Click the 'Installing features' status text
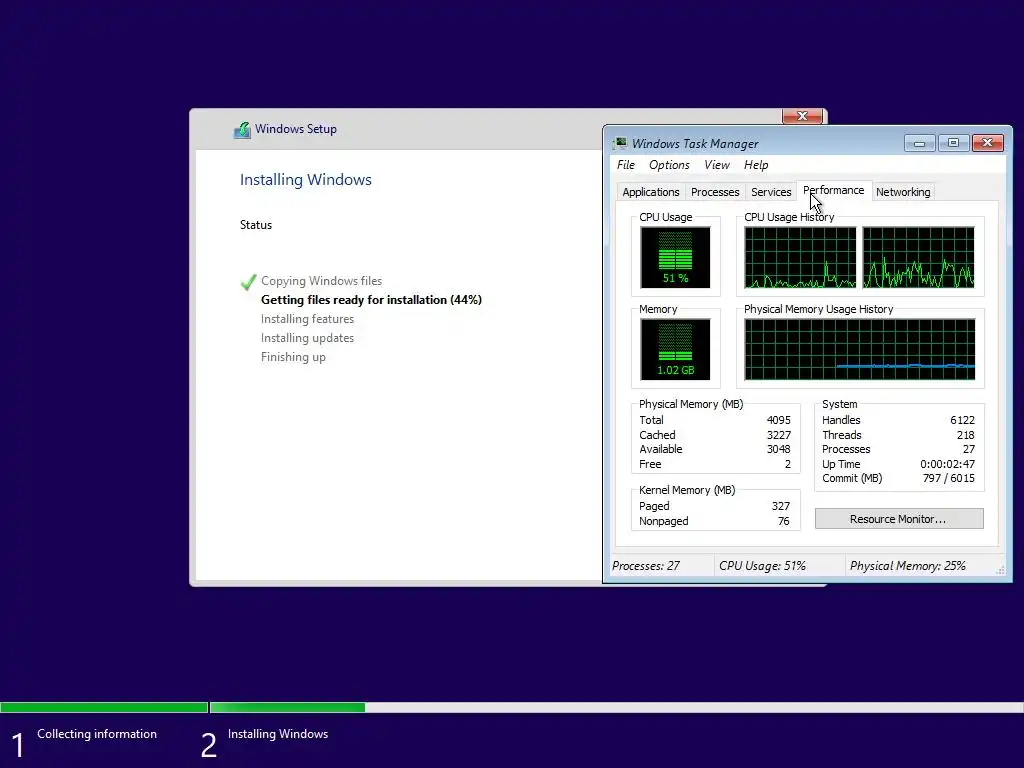Screen dimensions: 1024x768 point(307,319)
